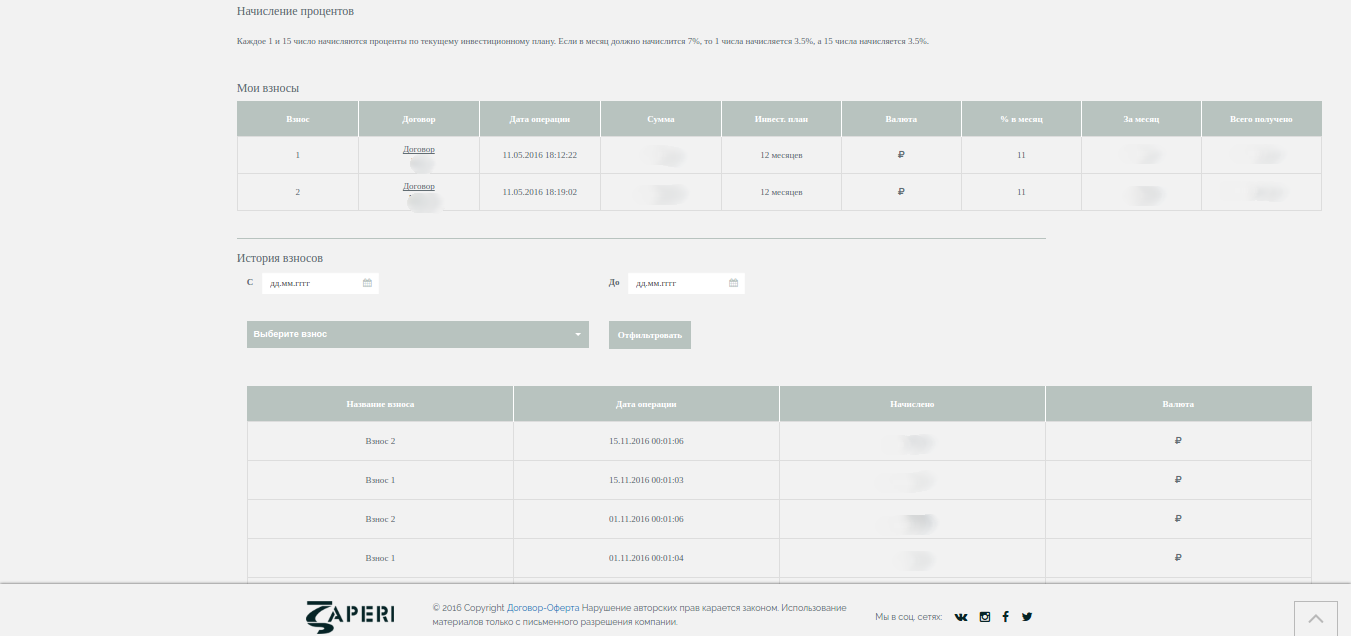Click '12 месяцев' in deposit 2 row
This screenshot has width=1351, height=636.
click(781, 192)
